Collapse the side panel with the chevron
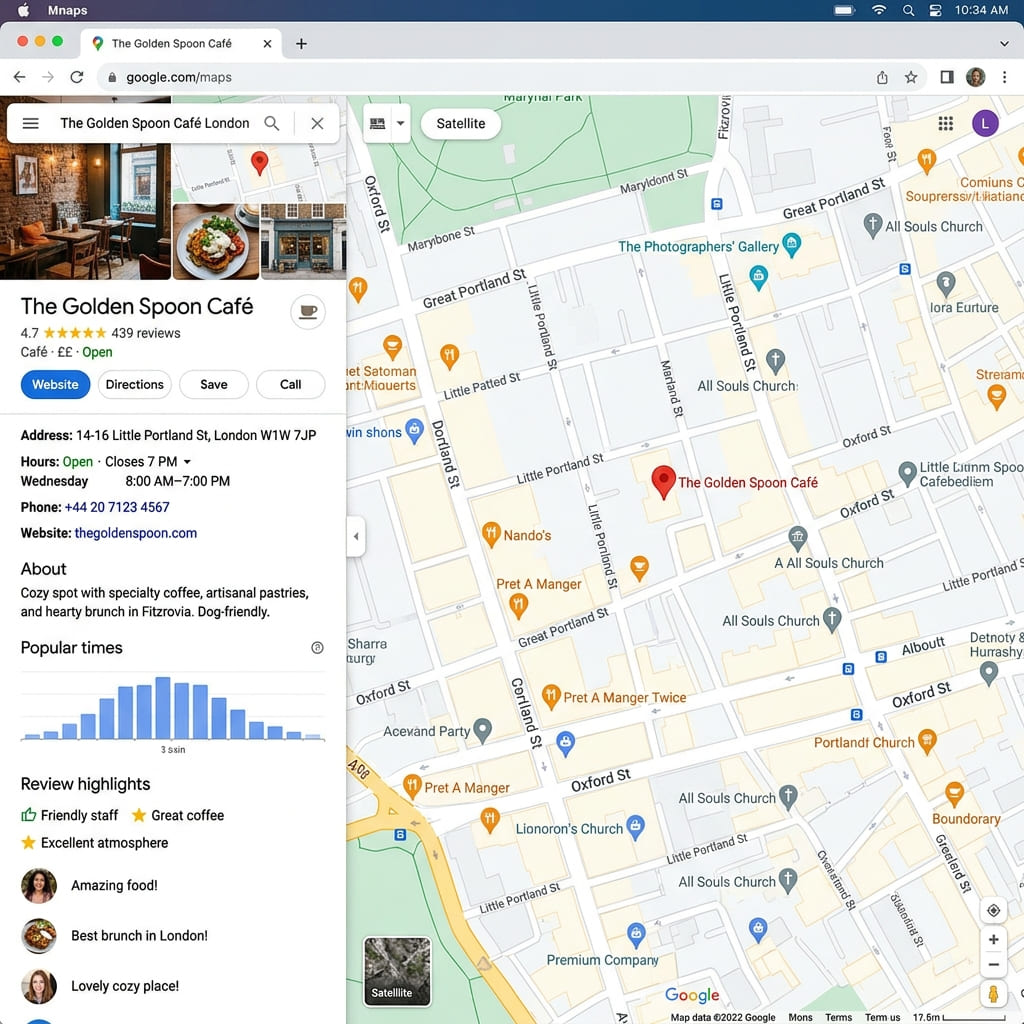 356,537
